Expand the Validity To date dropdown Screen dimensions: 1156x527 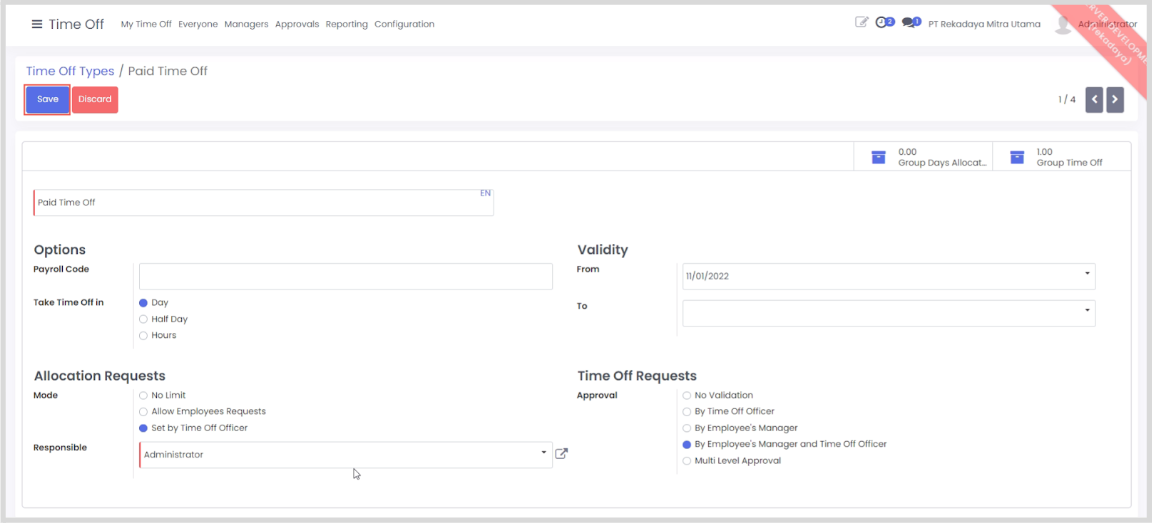[1086, 312]
